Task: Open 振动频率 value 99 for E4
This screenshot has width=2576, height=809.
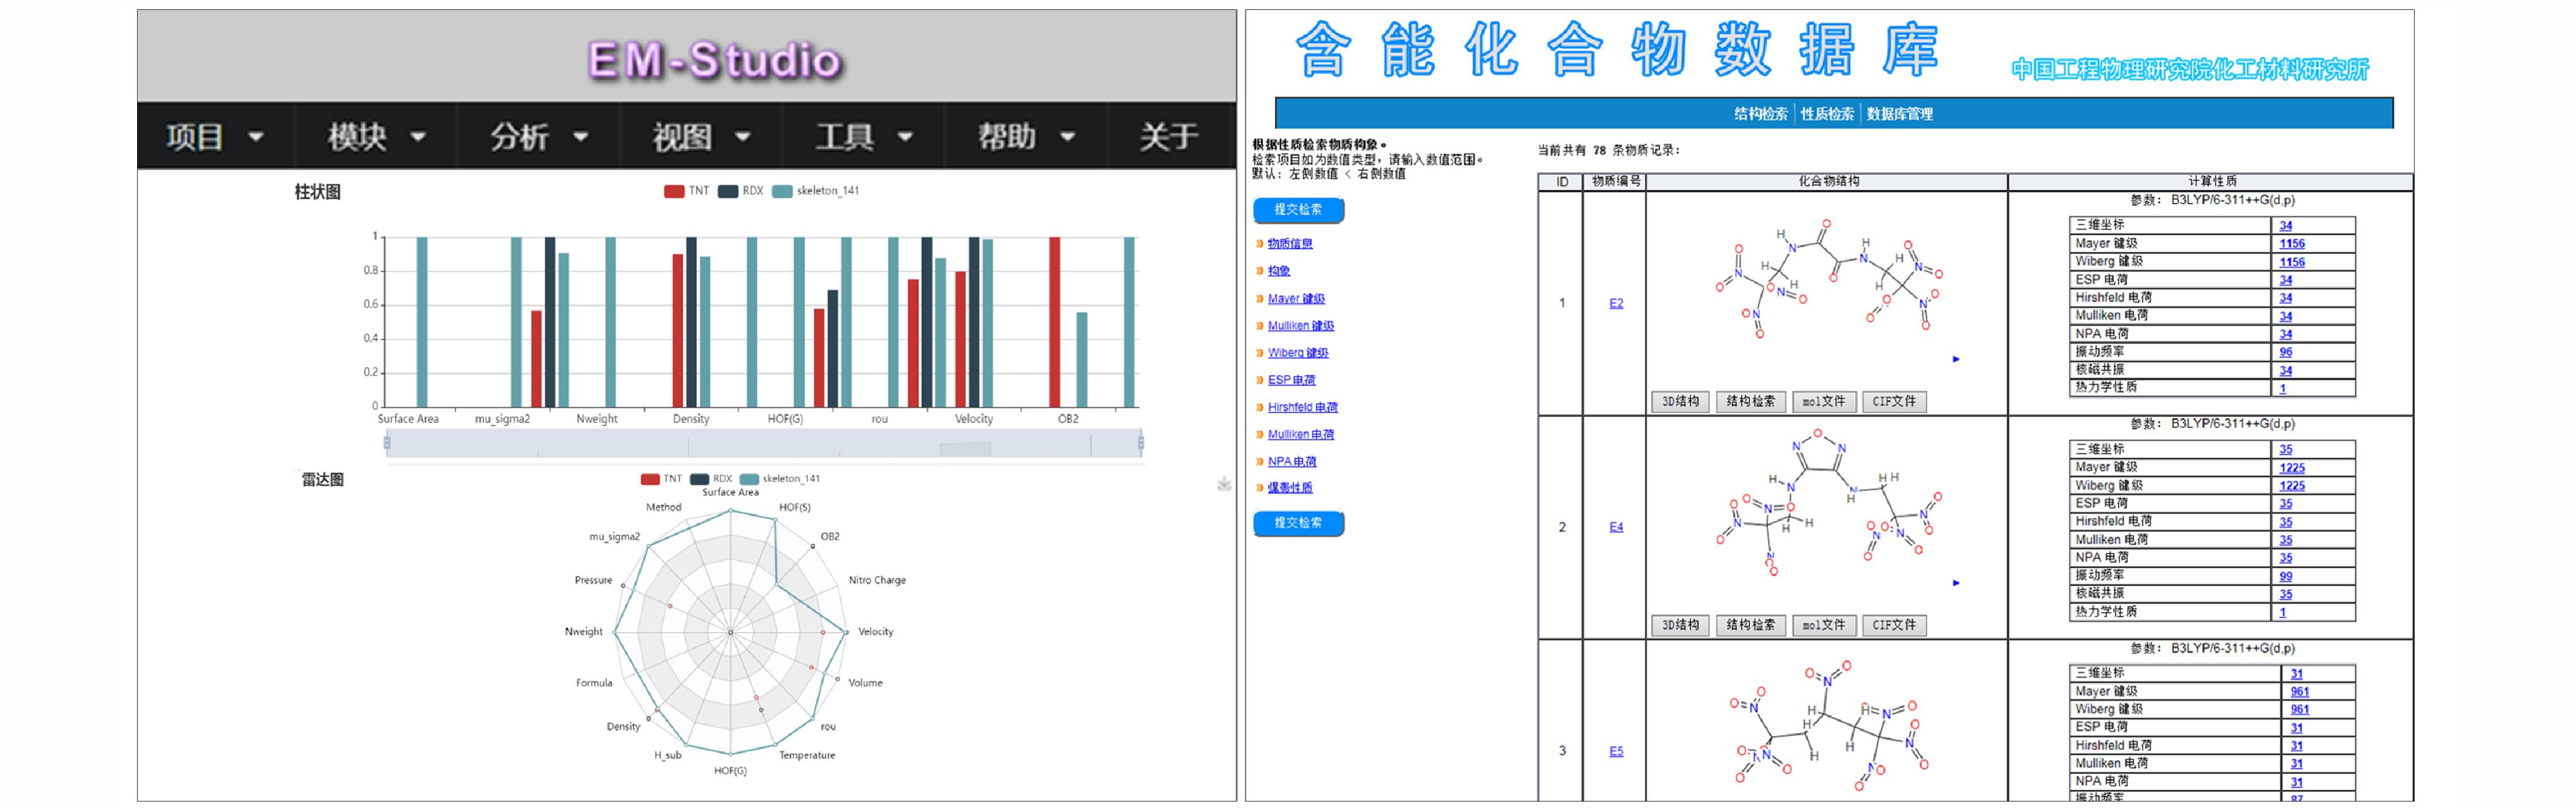Action: pos(2286,576)
